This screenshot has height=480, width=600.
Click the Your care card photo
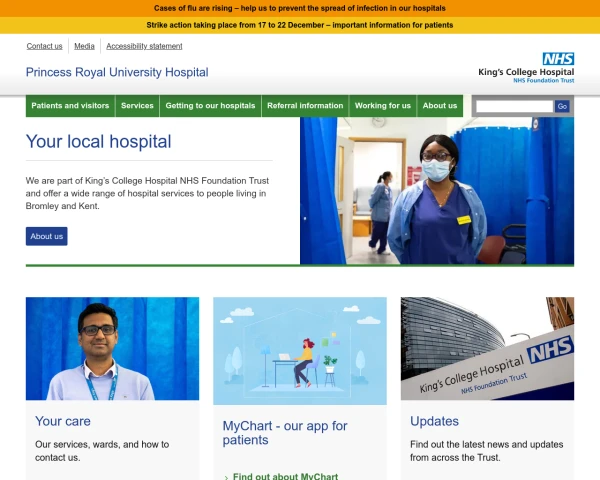coord(112,348)
